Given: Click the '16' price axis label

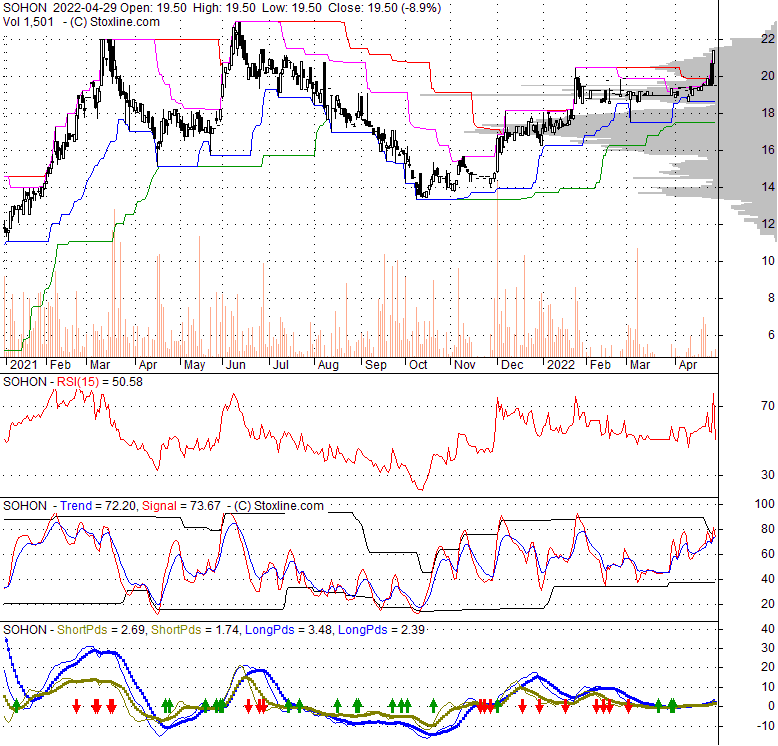Looking at the screenshot, I should click(x=768, y=150).
